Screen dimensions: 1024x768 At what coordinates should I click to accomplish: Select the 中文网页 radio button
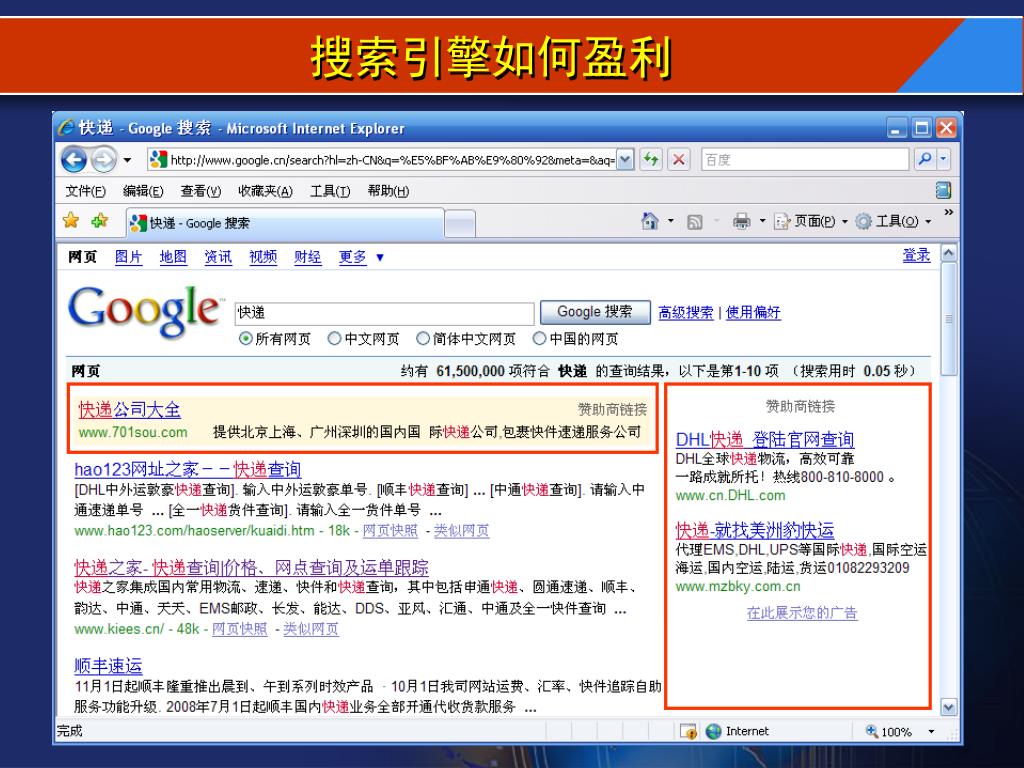click(x=334, y=338)
